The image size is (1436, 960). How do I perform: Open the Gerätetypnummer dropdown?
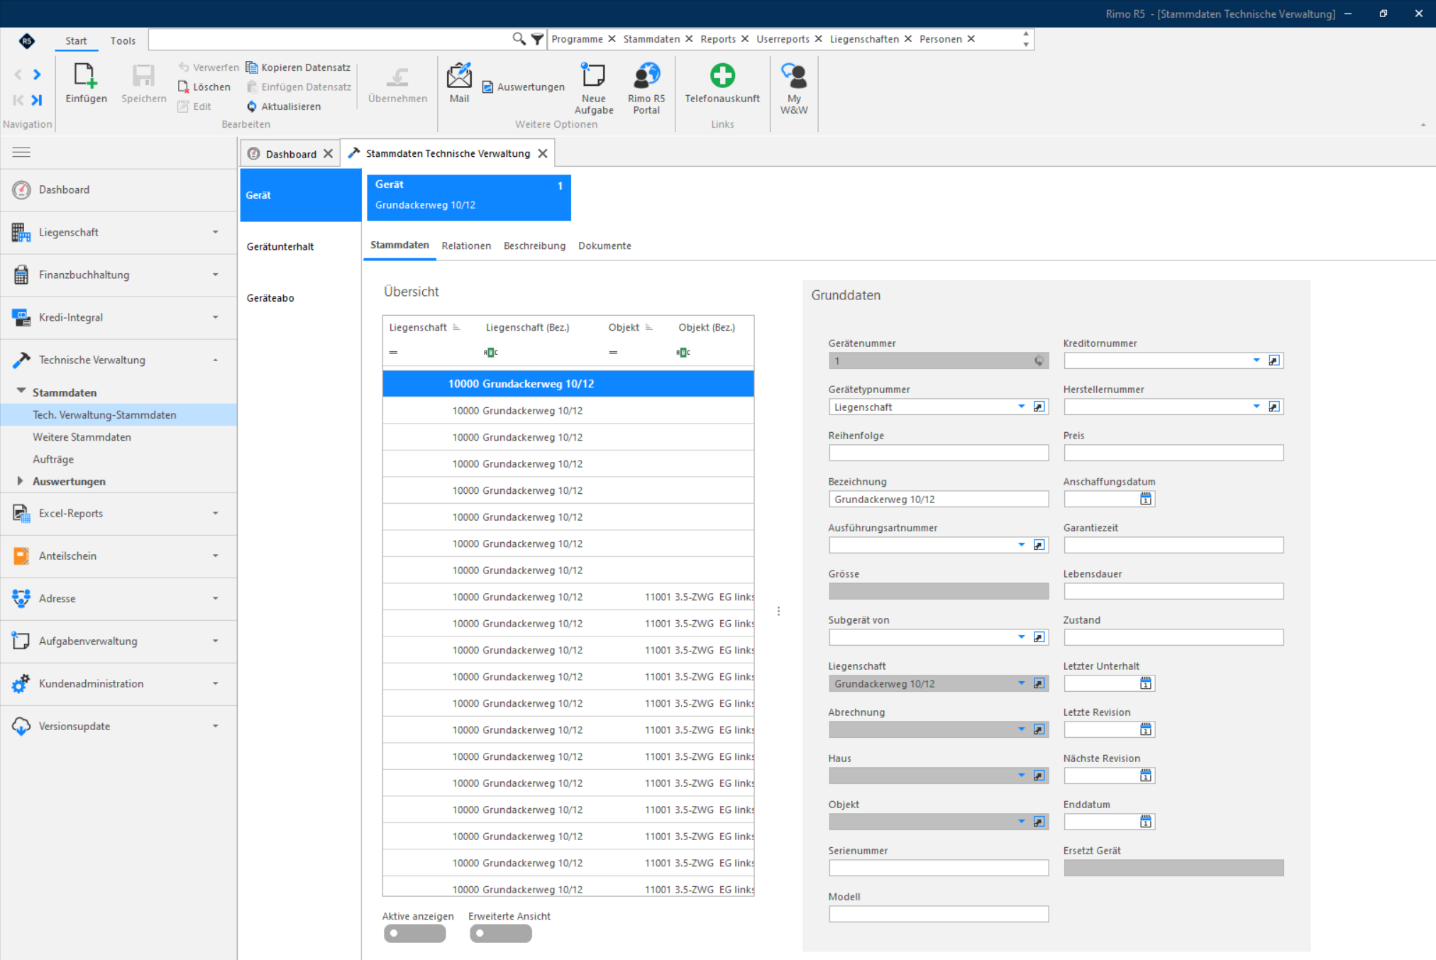click(1021, 407)
